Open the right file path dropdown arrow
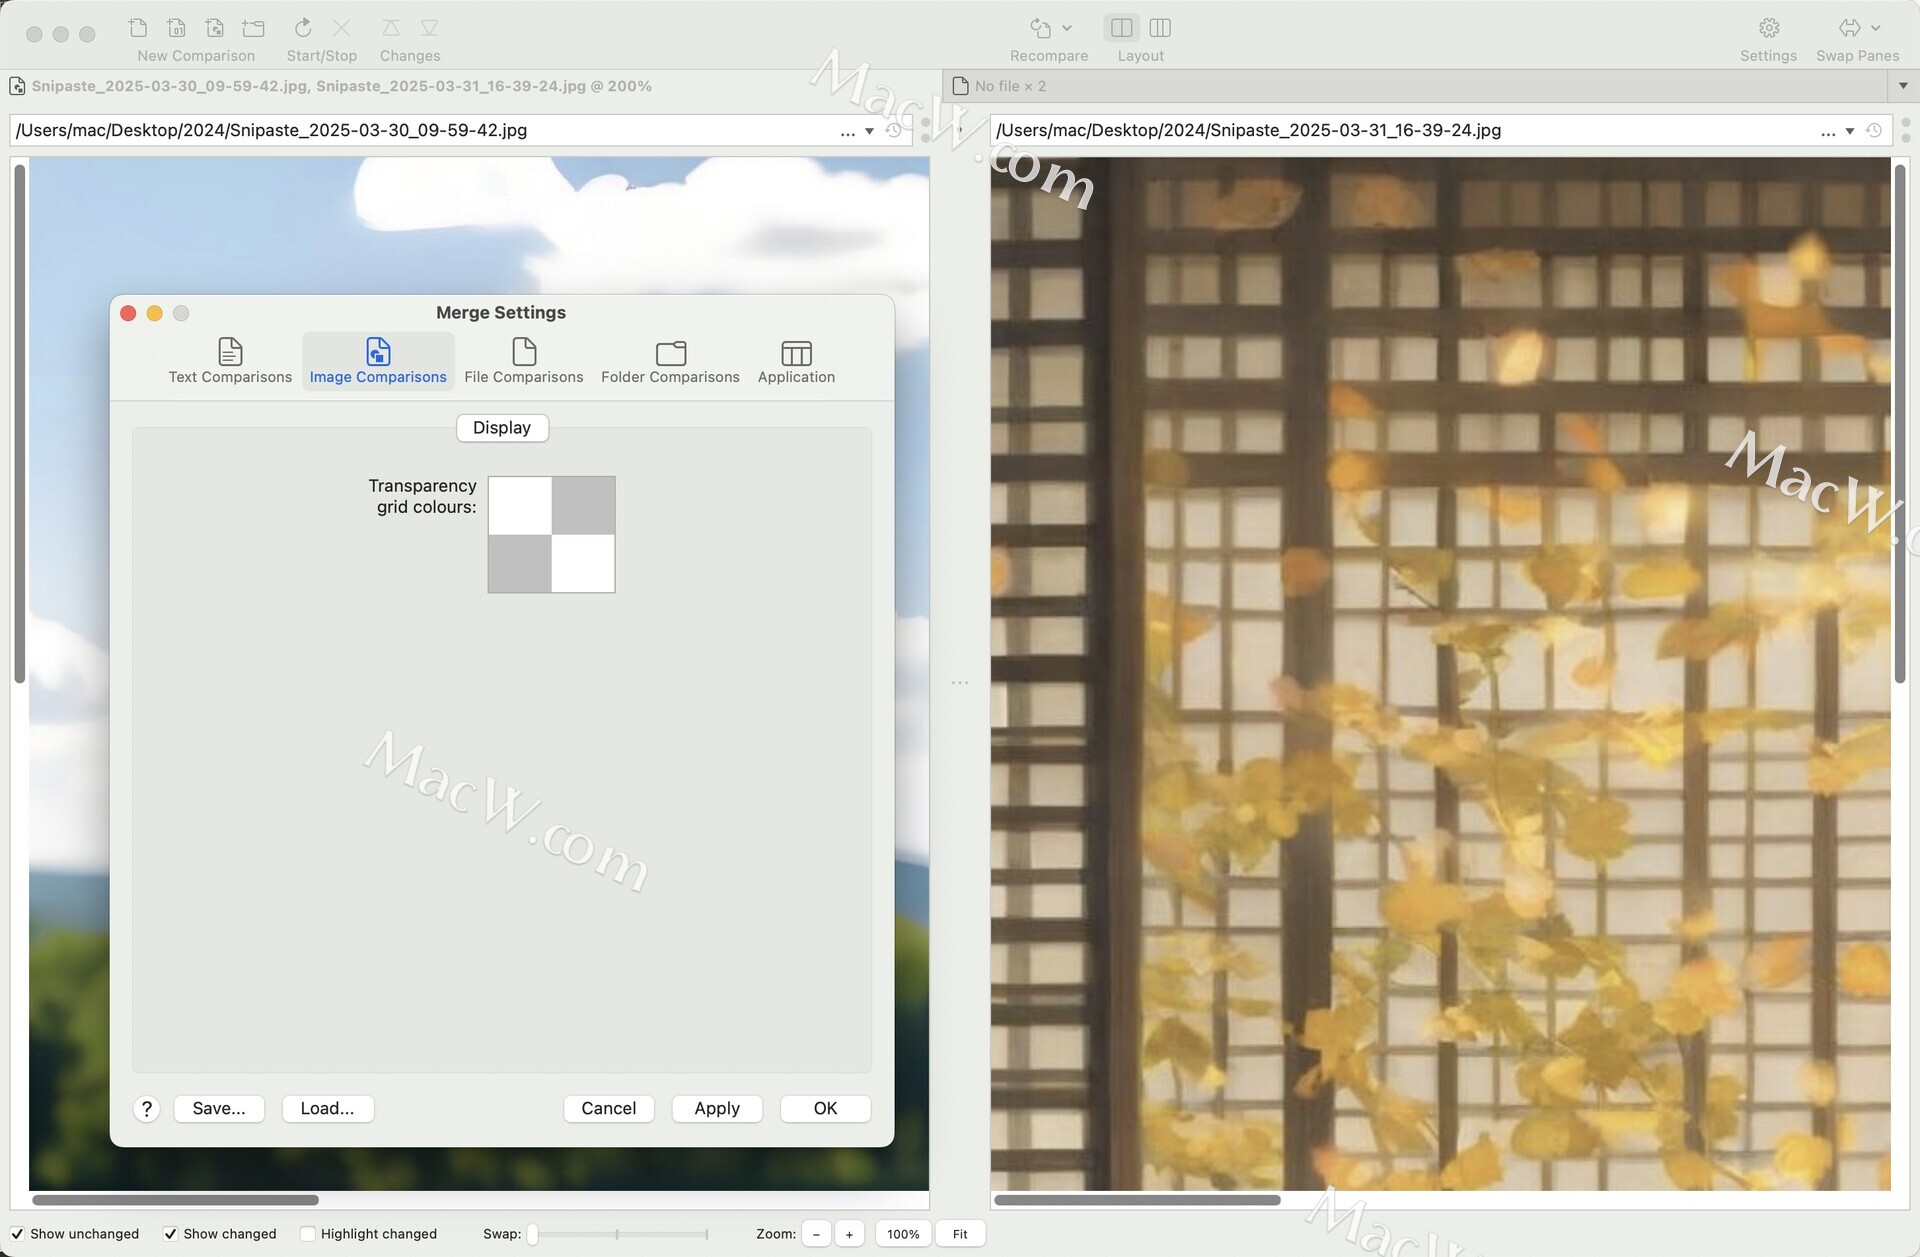This screenshot has height=1257, width=1920. click(1850, 132)
